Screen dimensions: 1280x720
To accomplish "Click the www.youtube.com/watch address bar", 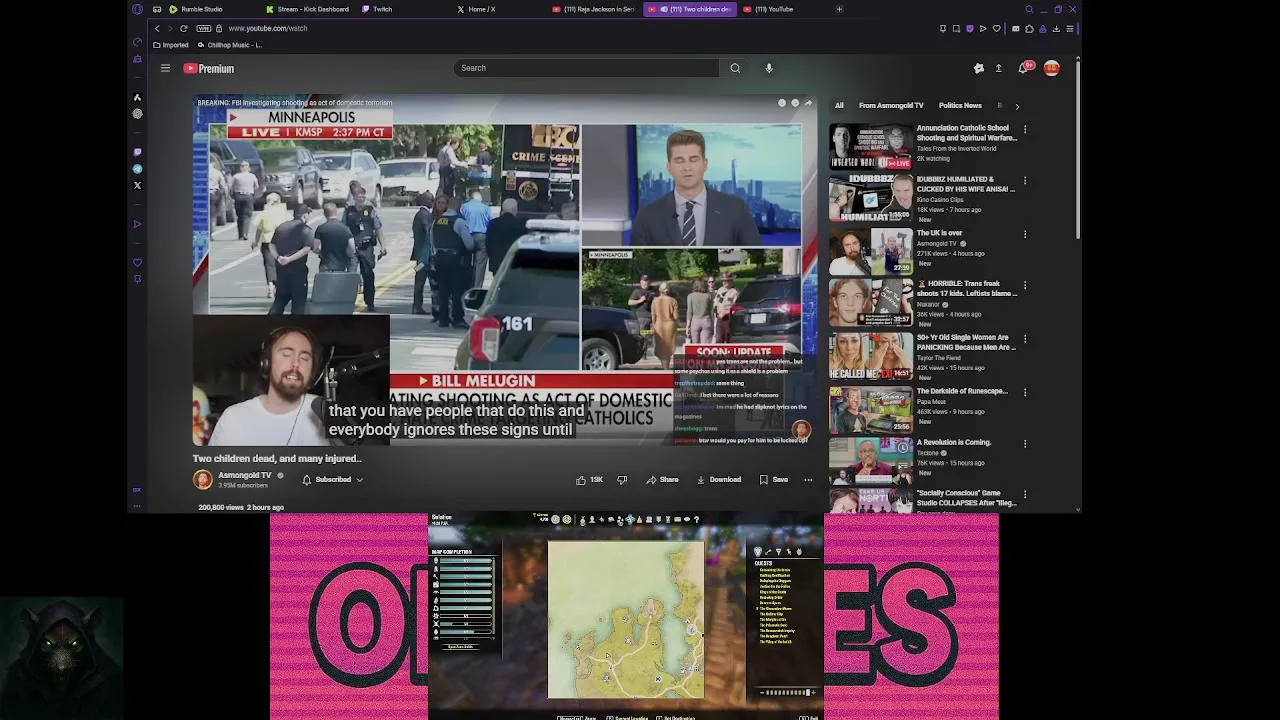I will click(x=268, y=28).
